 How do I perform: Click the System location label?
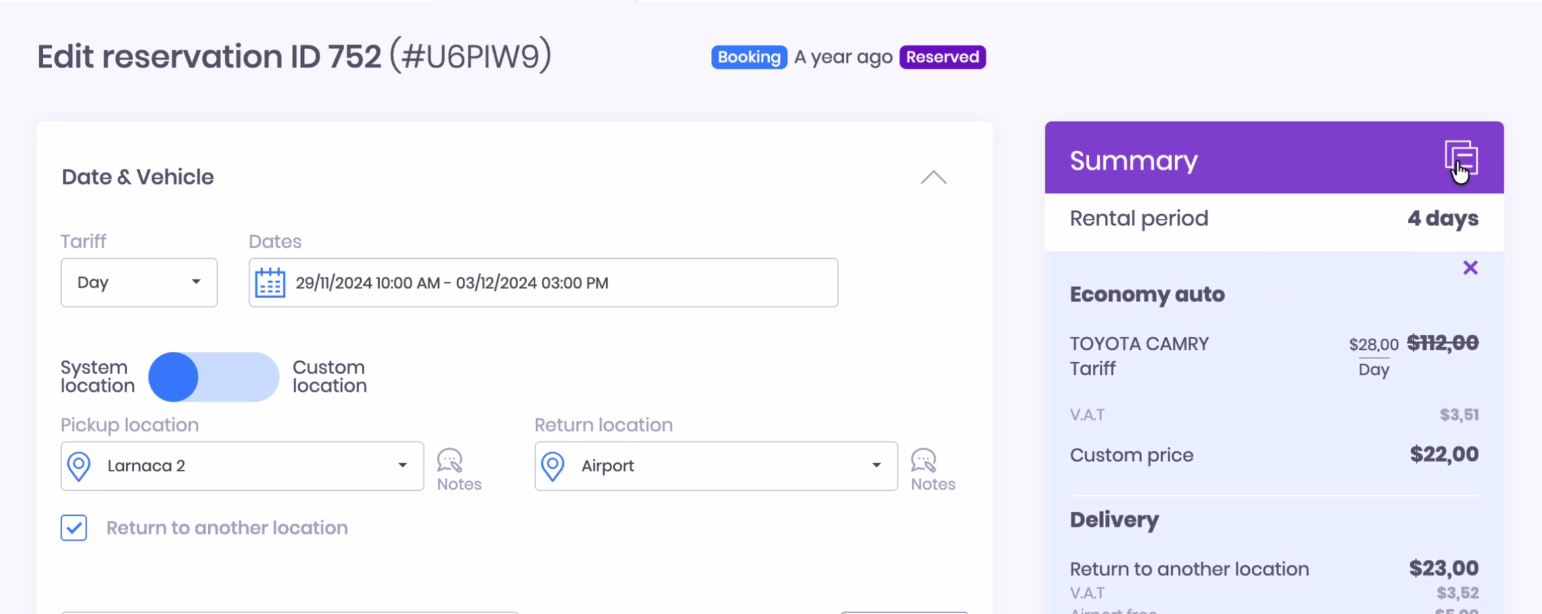click(97, 377)
